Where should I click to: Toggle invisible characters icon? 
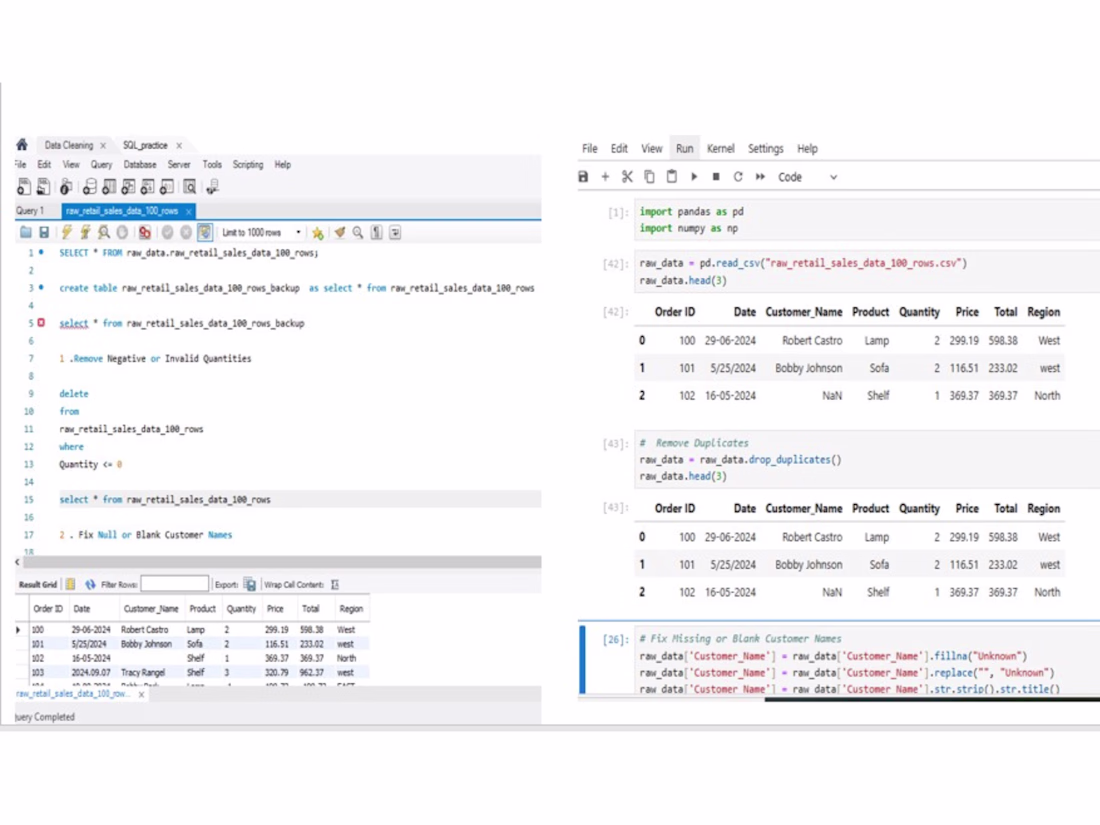click(x=377, y=232)
